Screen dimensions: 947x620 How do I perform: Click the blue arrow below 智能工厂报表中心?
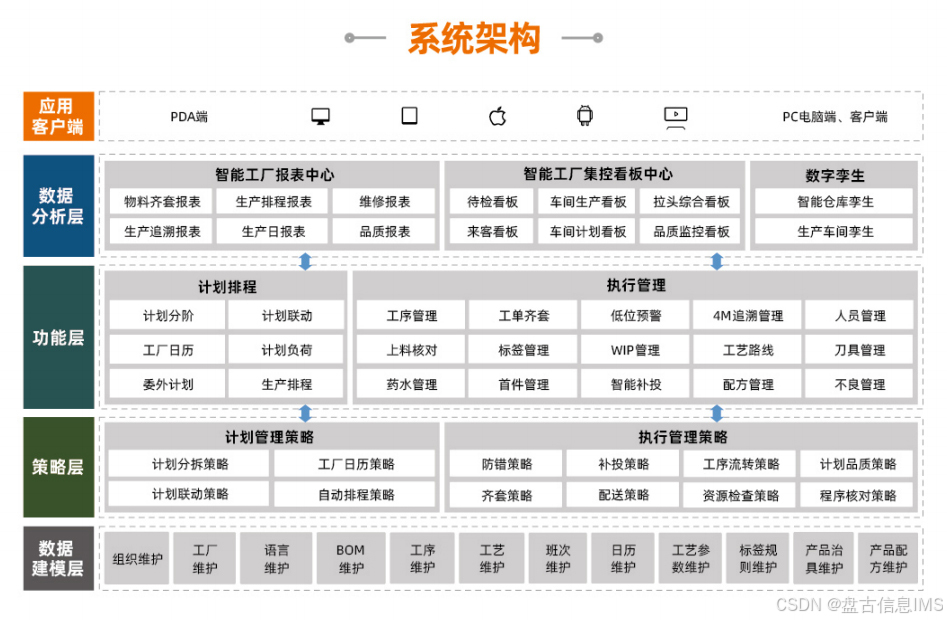305,261
